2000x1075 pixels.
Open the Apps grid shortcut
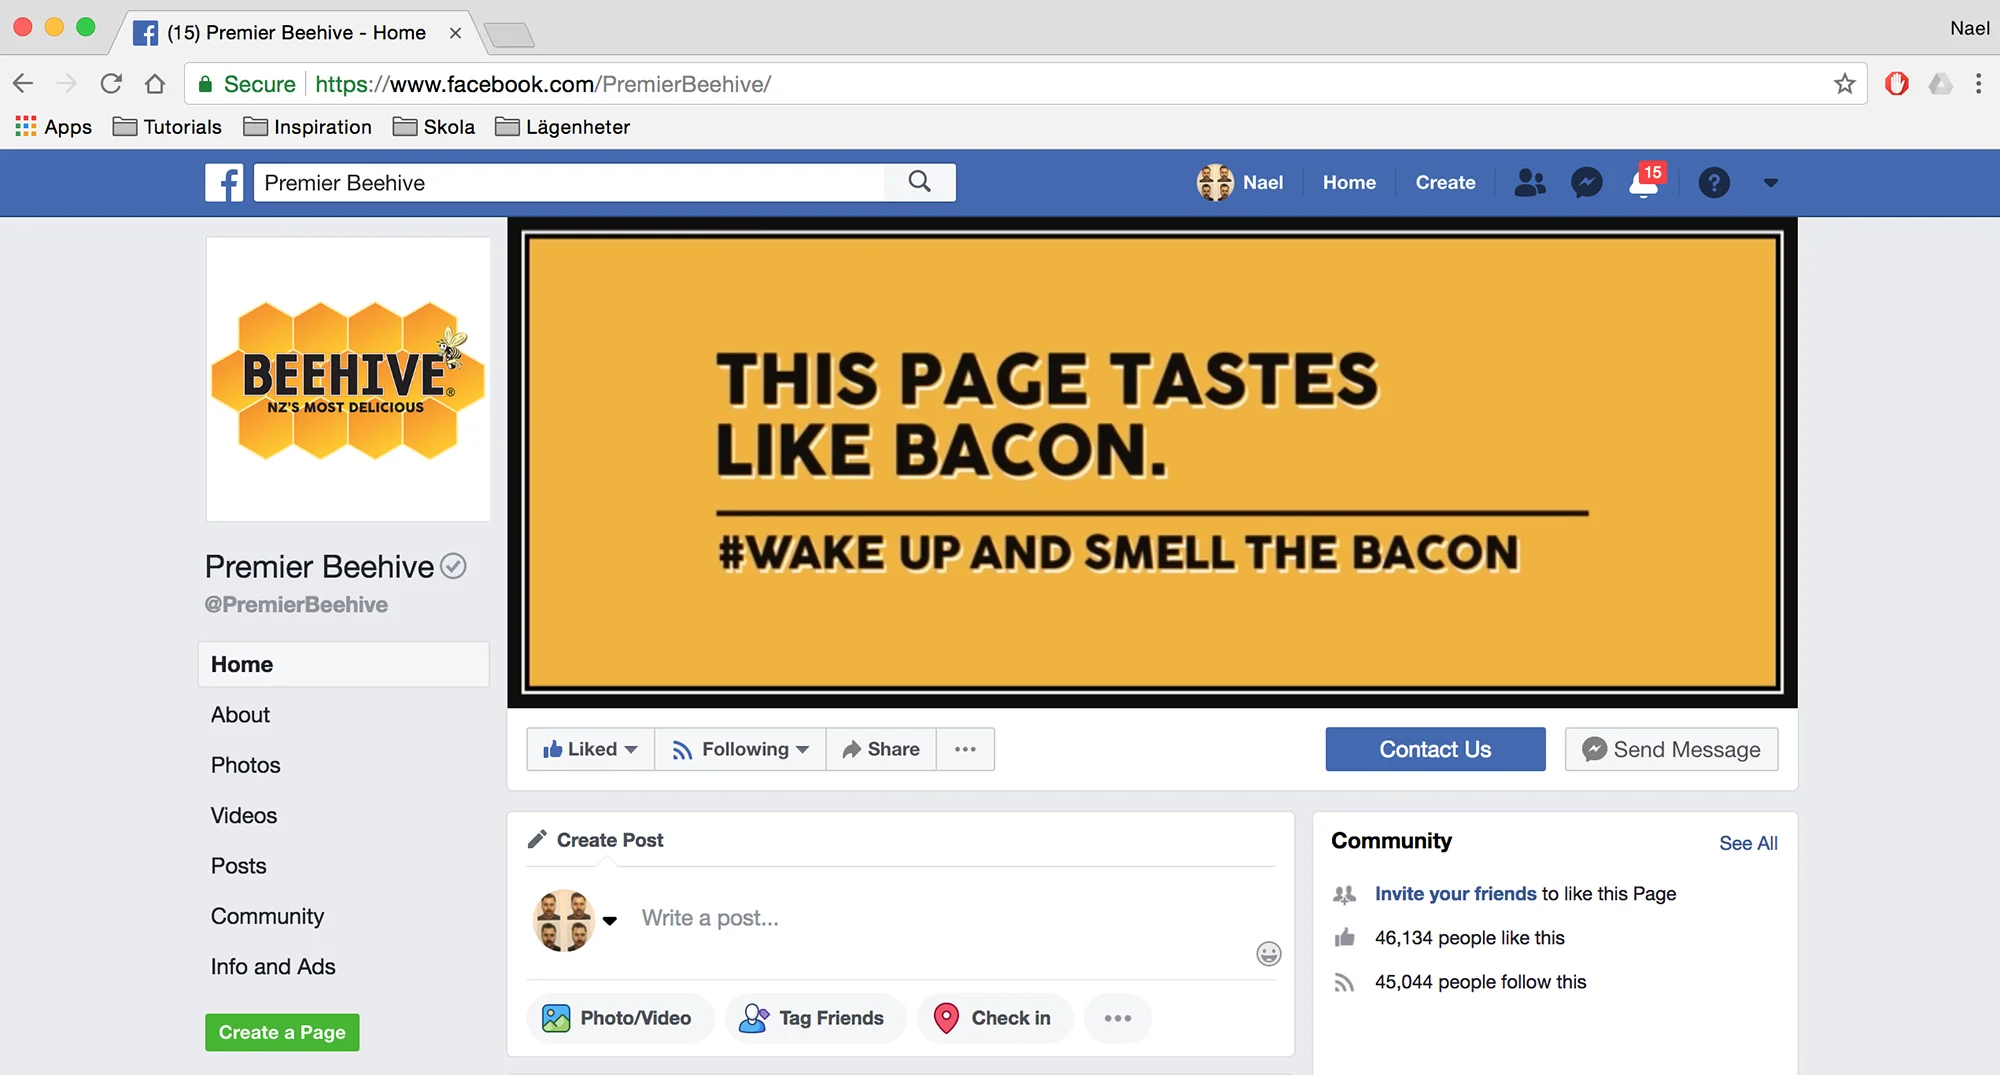pyautogui.click(x=54, y=127)
